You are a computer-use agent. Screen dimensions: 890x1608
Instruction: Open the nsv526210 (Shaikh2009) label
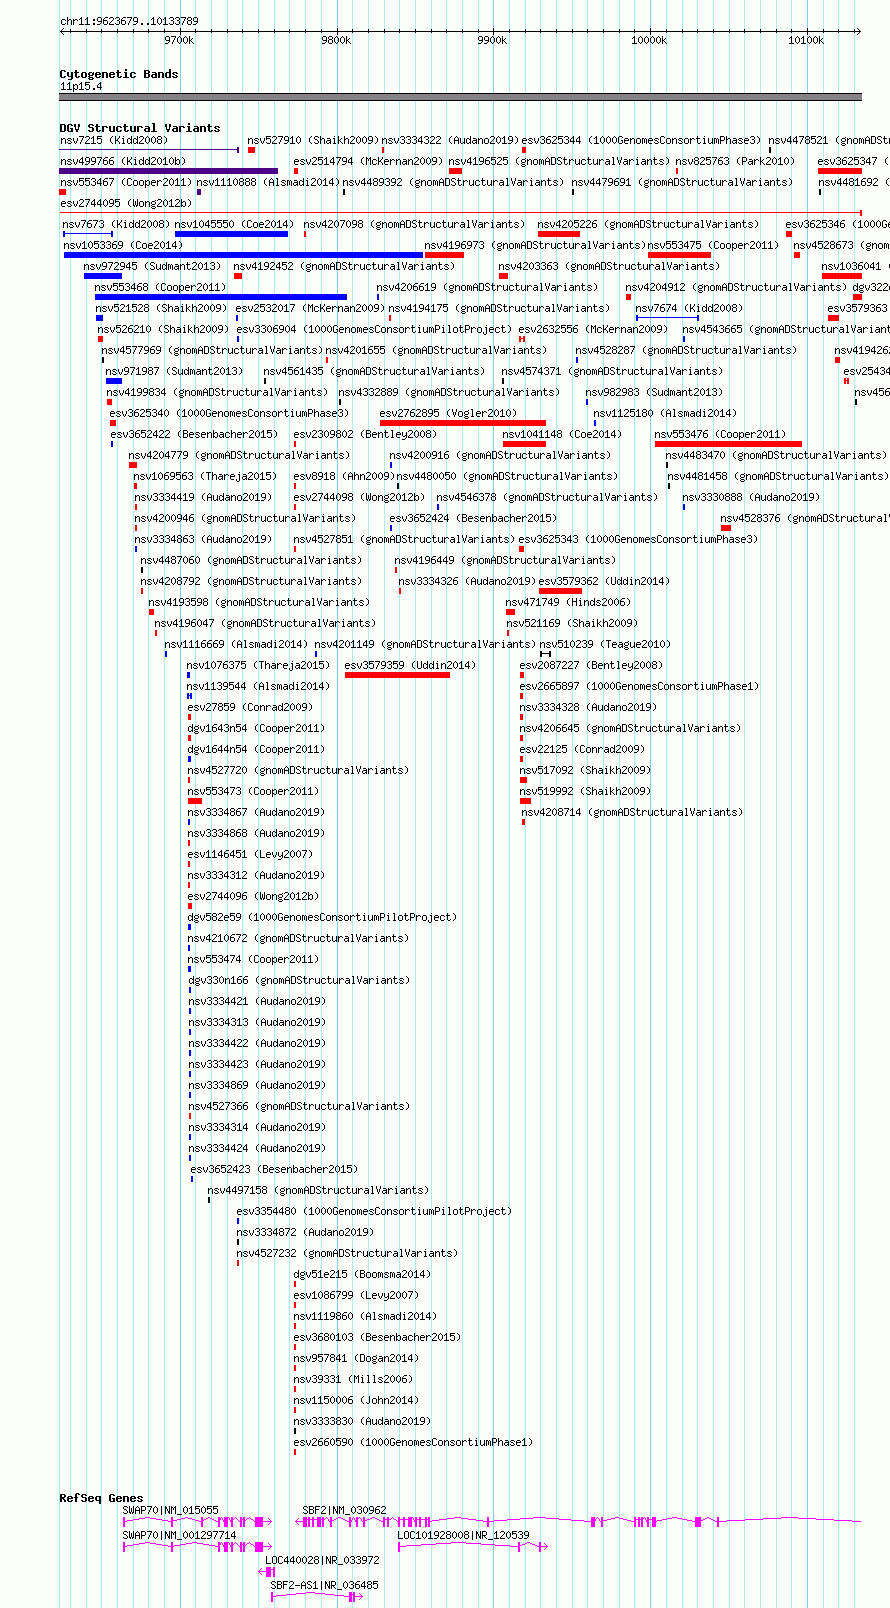163,329
